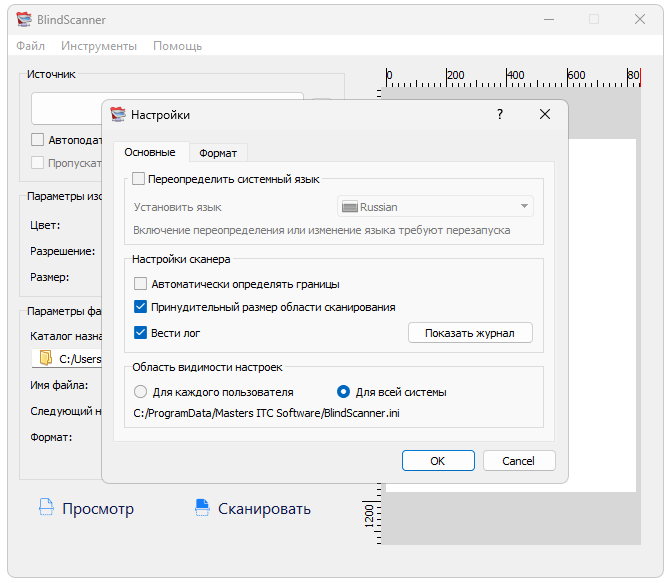The height and width of the screenshot is (583, 667).
Task: Click the BlindScanner.ini path text
Action: [x=266, y=413]
